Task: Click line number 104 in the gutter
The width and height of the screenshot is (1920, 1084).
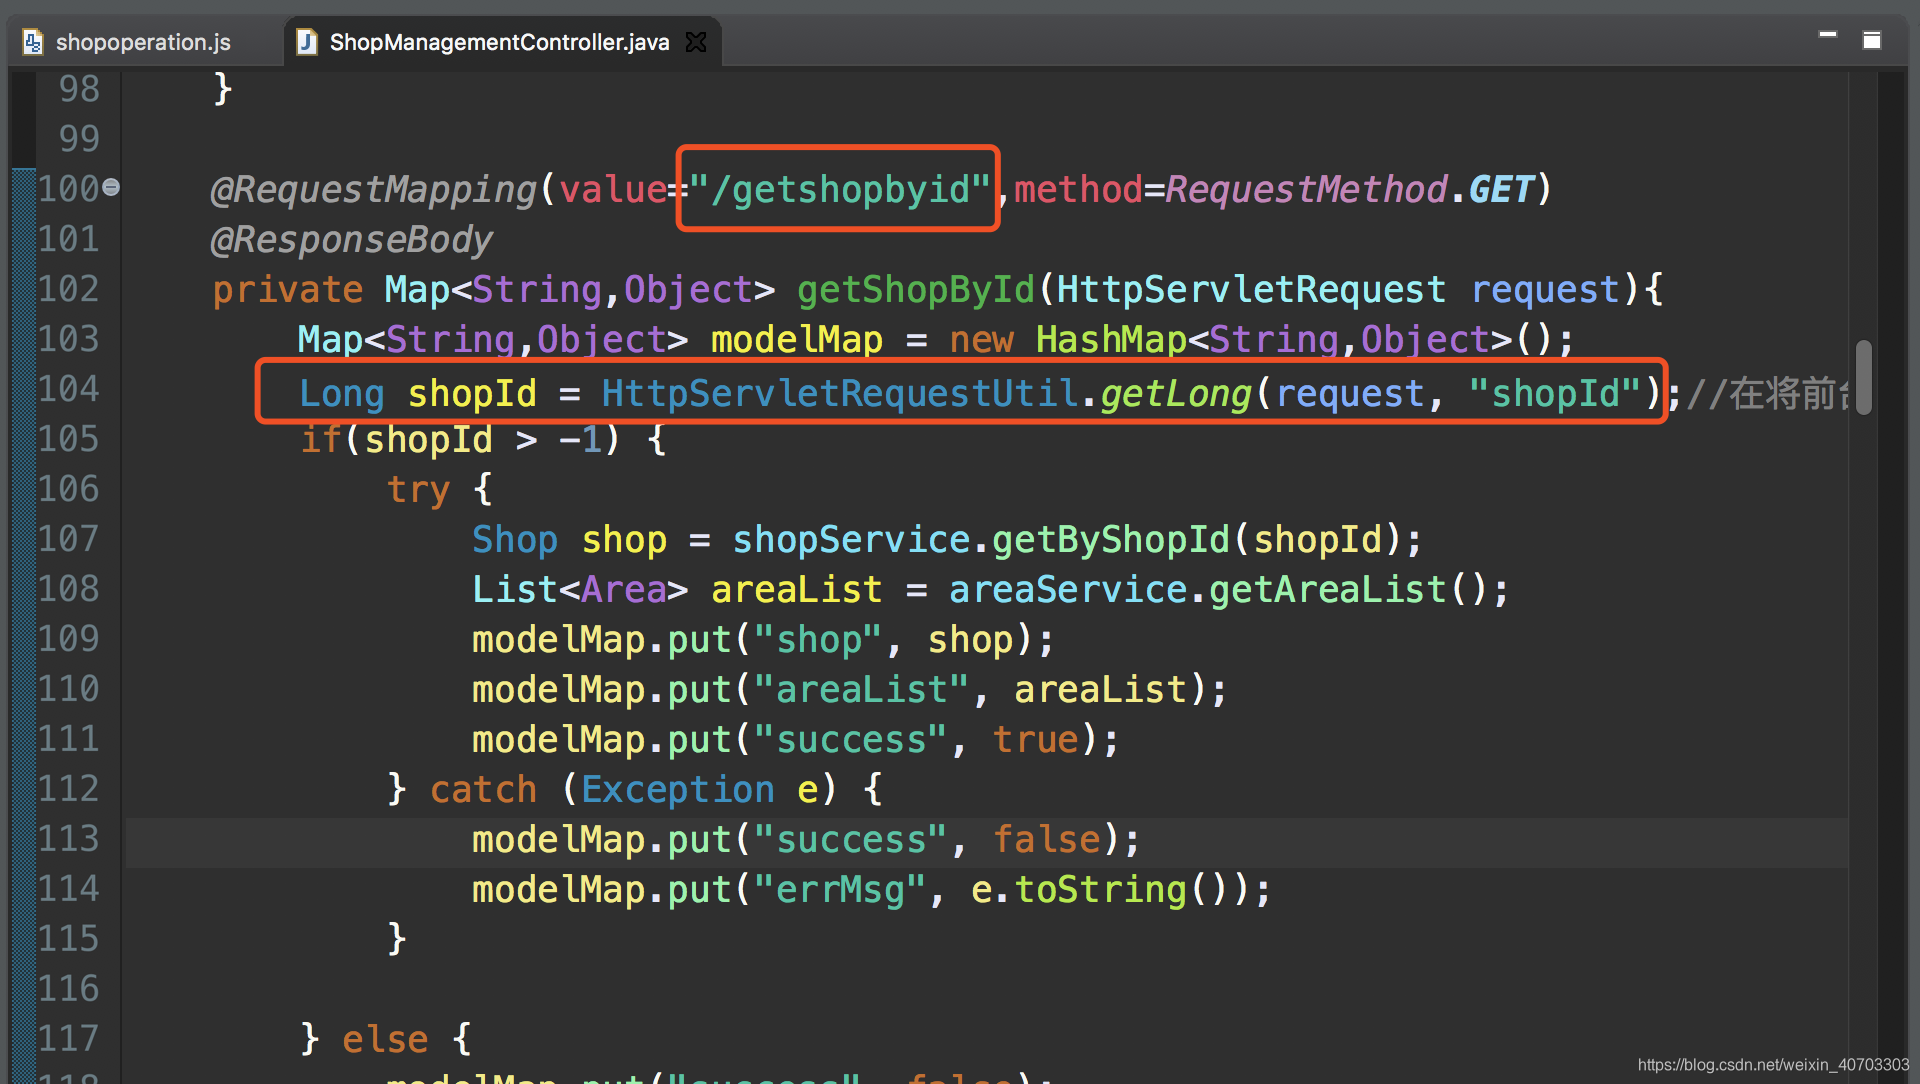Action: point(69,389)
